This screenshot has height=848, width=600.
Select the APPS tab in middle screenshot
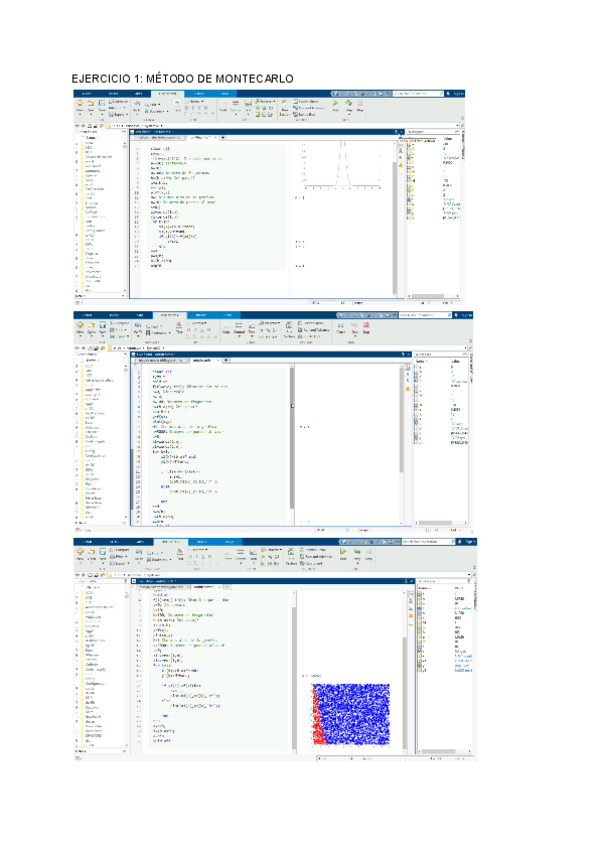coord(140,315)
